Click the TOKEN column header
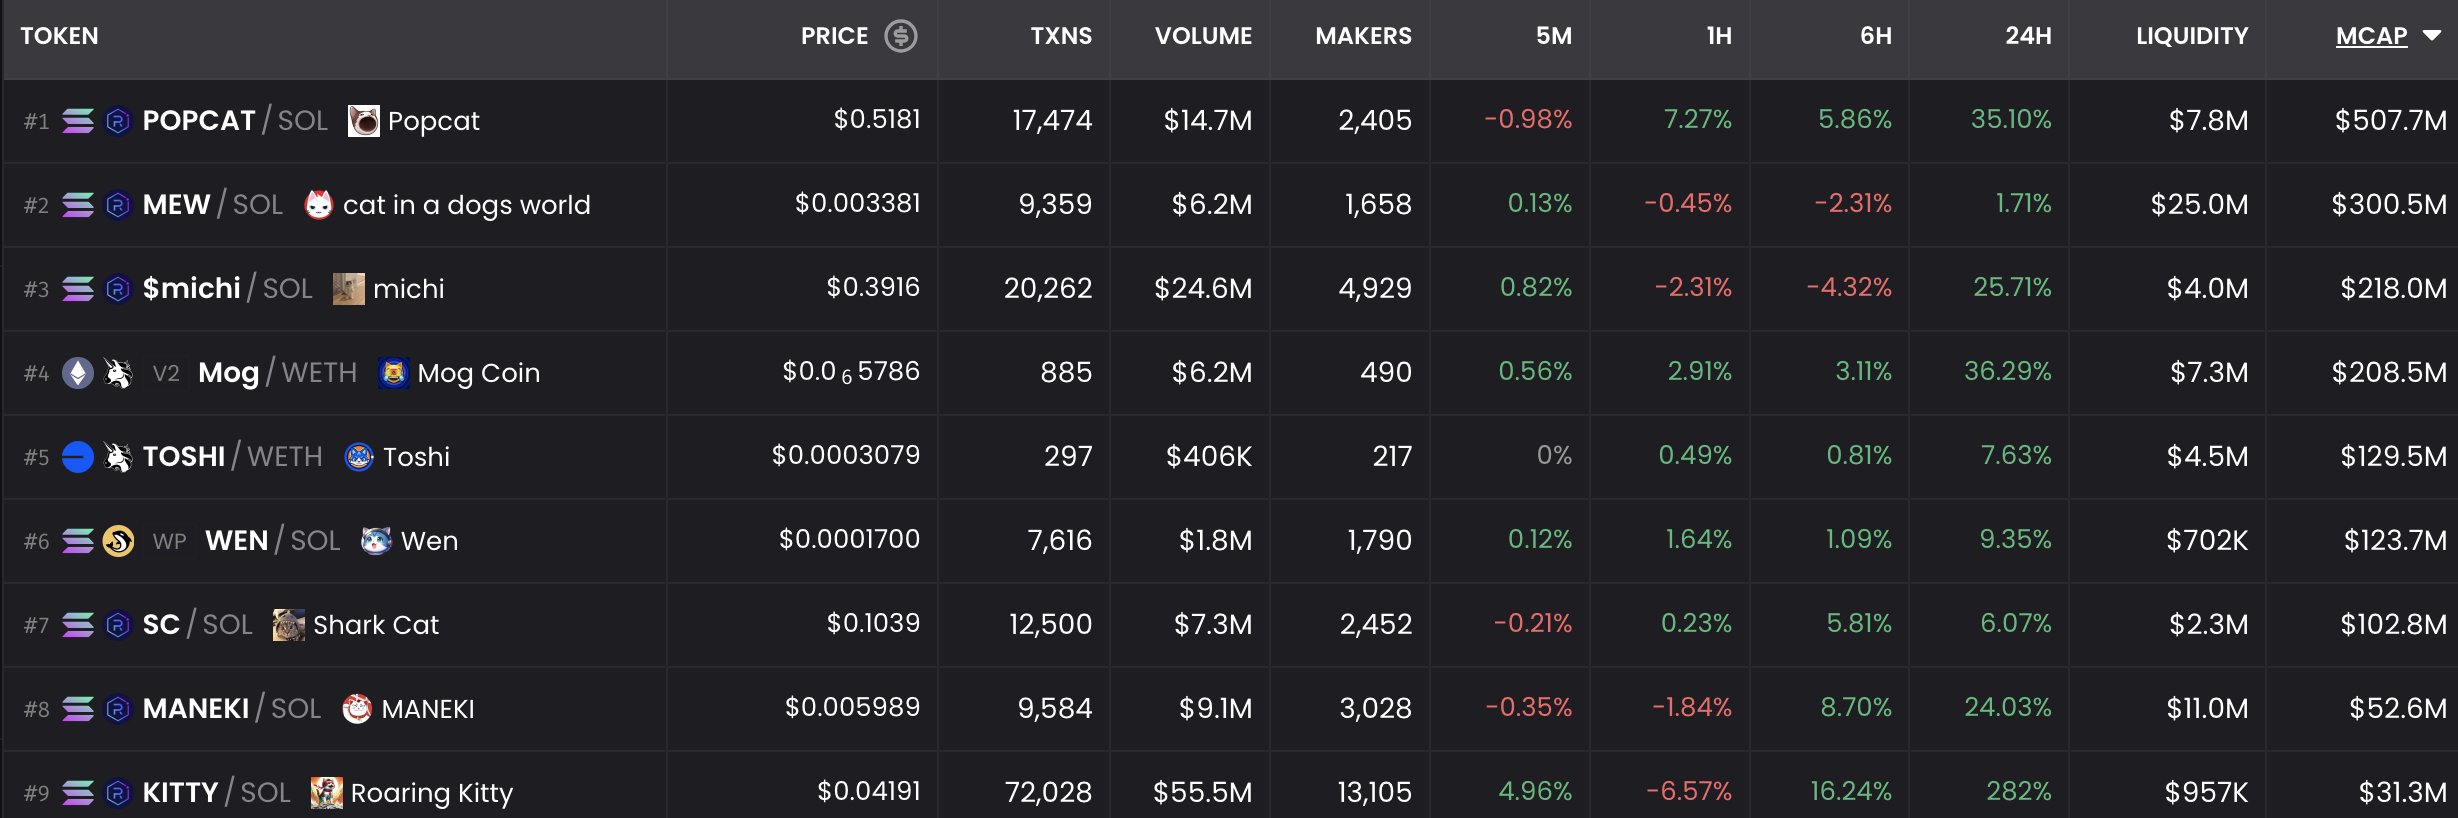 click(59, 36)
